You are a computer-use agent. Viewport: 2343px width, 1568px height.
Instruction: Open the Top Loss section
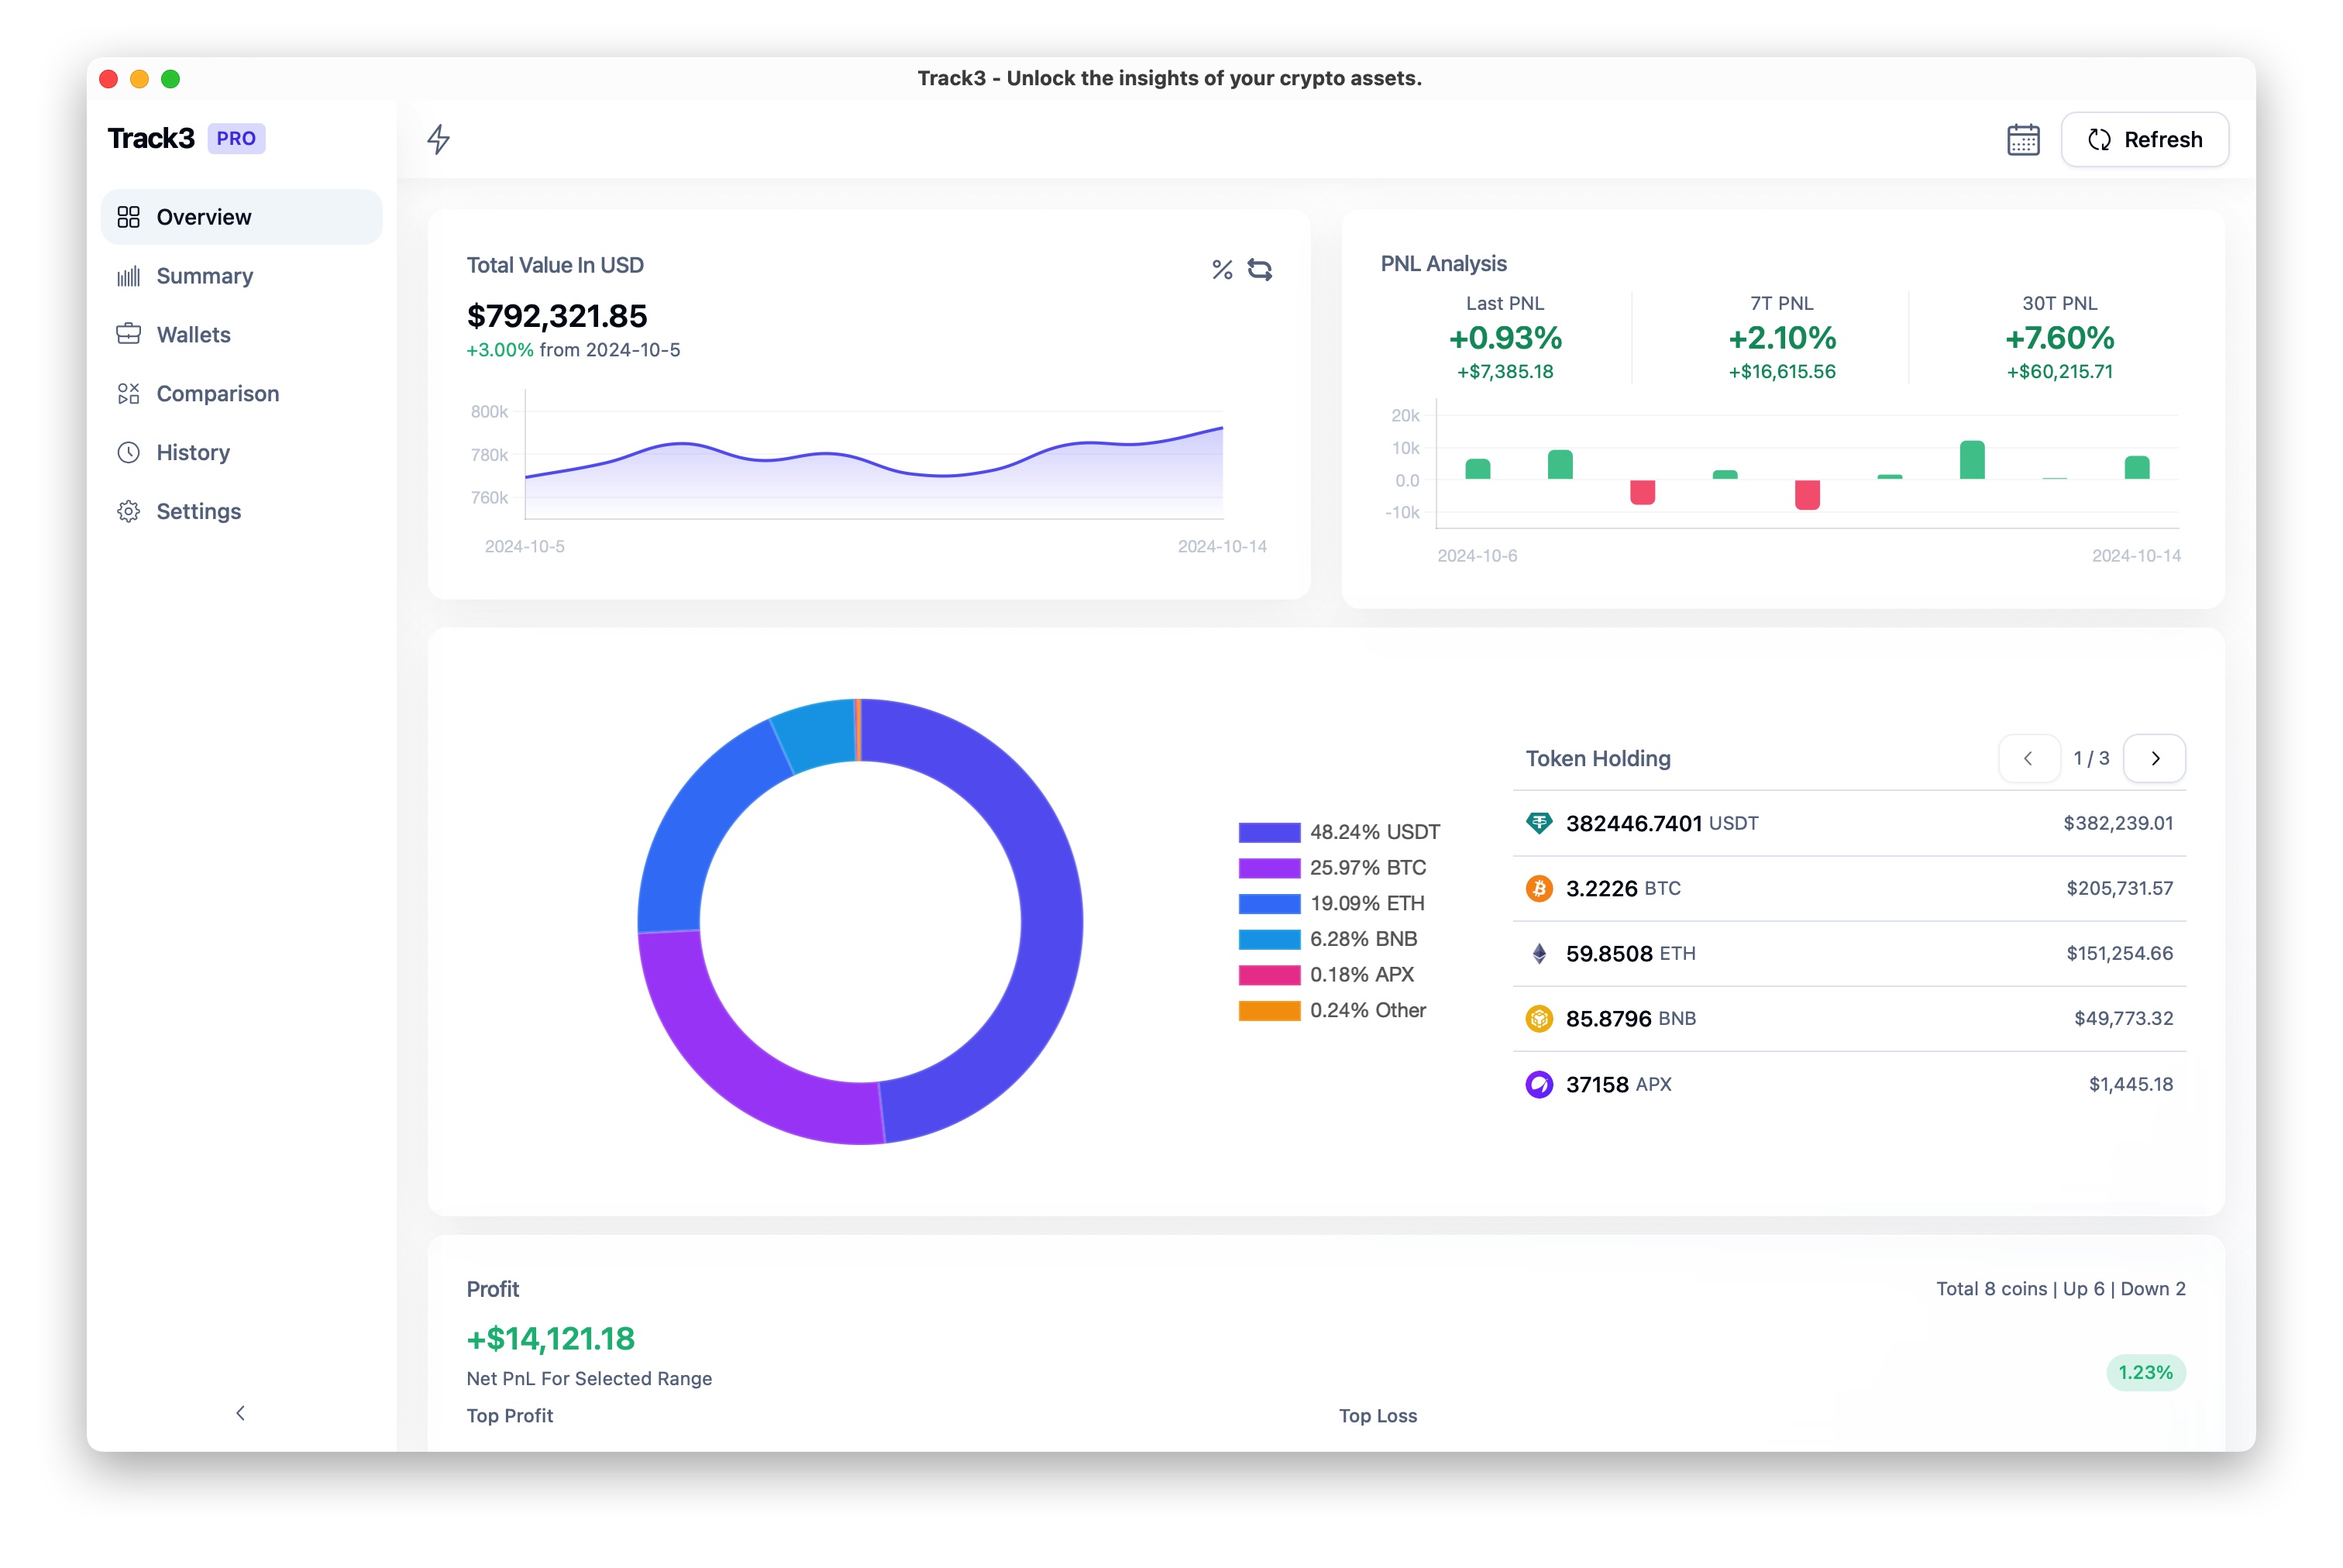click(x=1378, y=1415)
